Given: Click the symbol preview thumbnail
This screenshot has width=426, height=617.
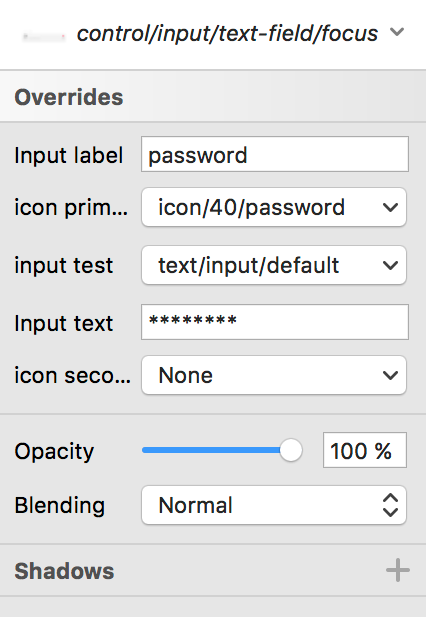Looking at the screenshot, I should tap(44, 37).
